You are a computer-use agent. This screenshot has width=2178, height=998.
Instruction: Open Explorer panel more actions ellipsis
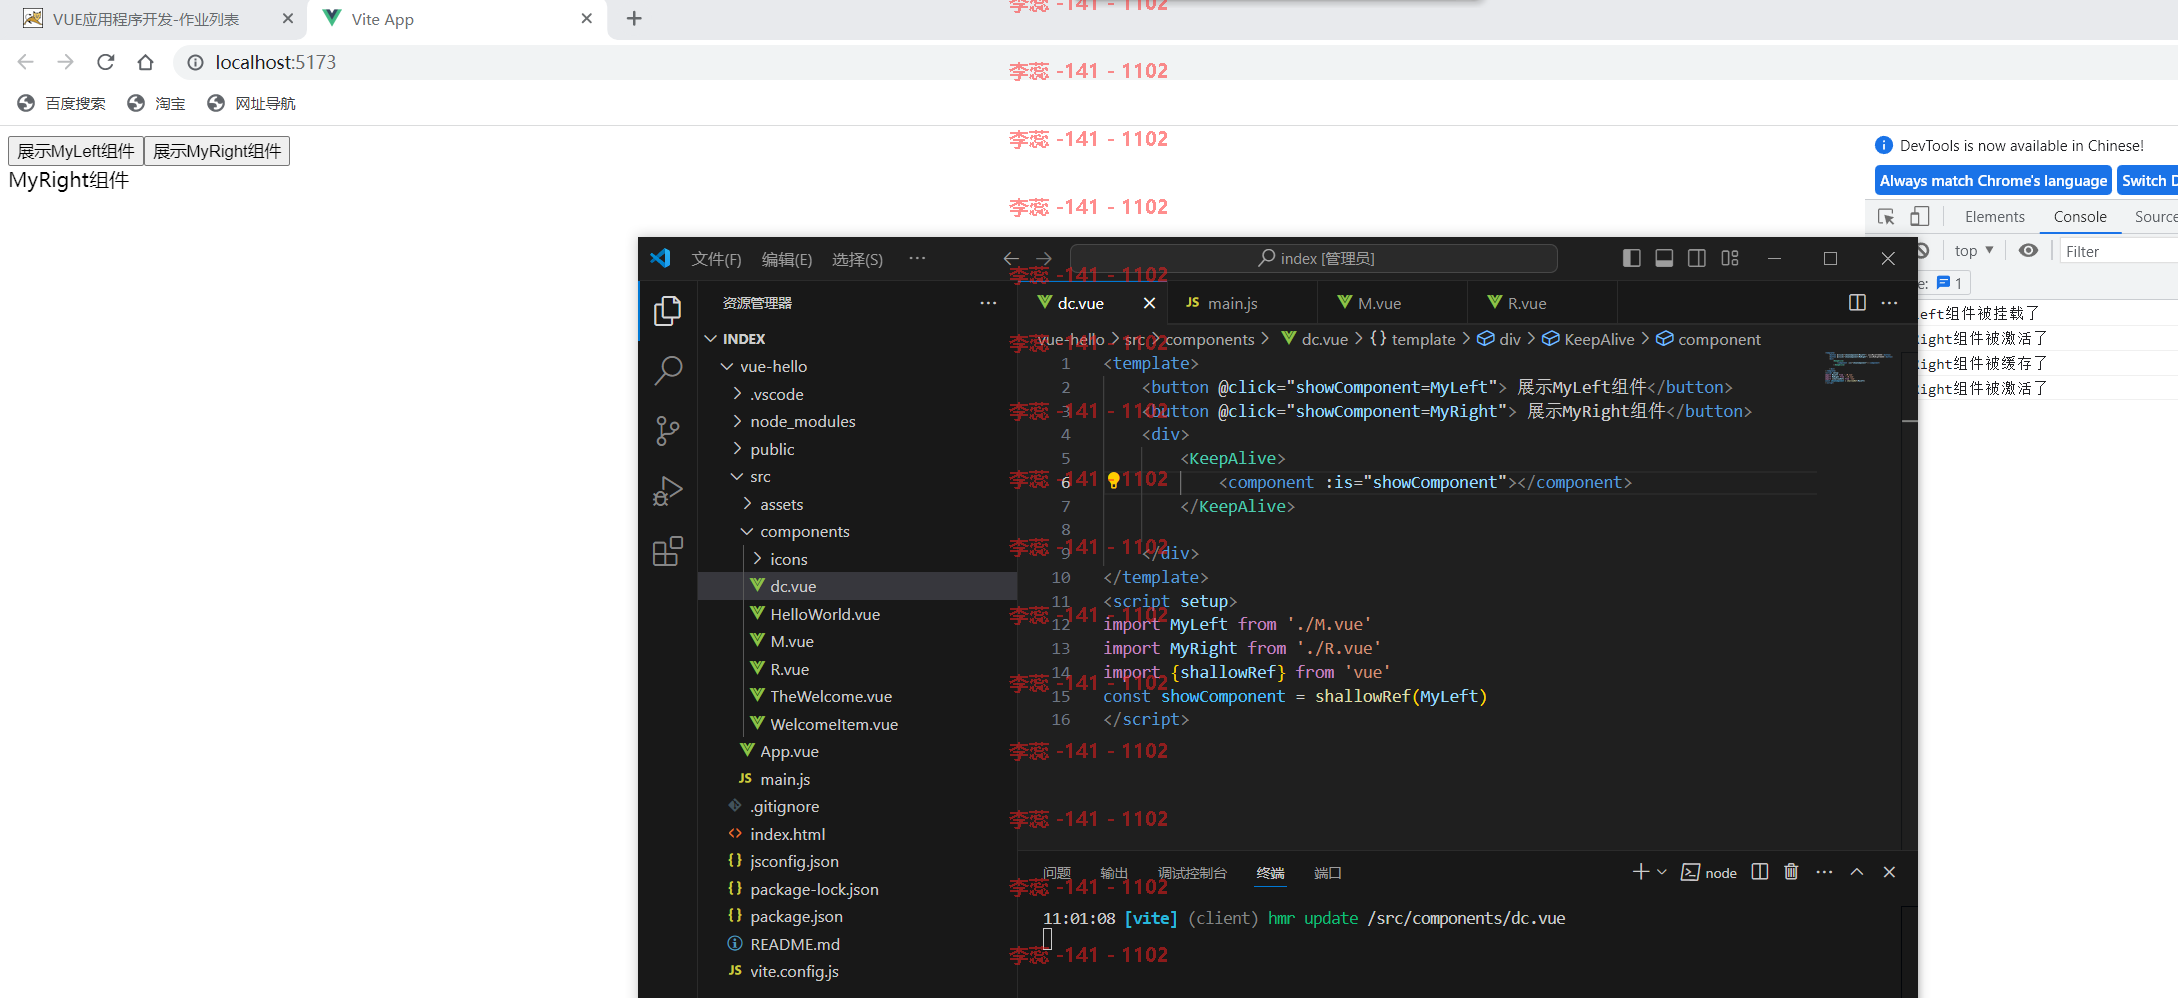tap(988, 303)
